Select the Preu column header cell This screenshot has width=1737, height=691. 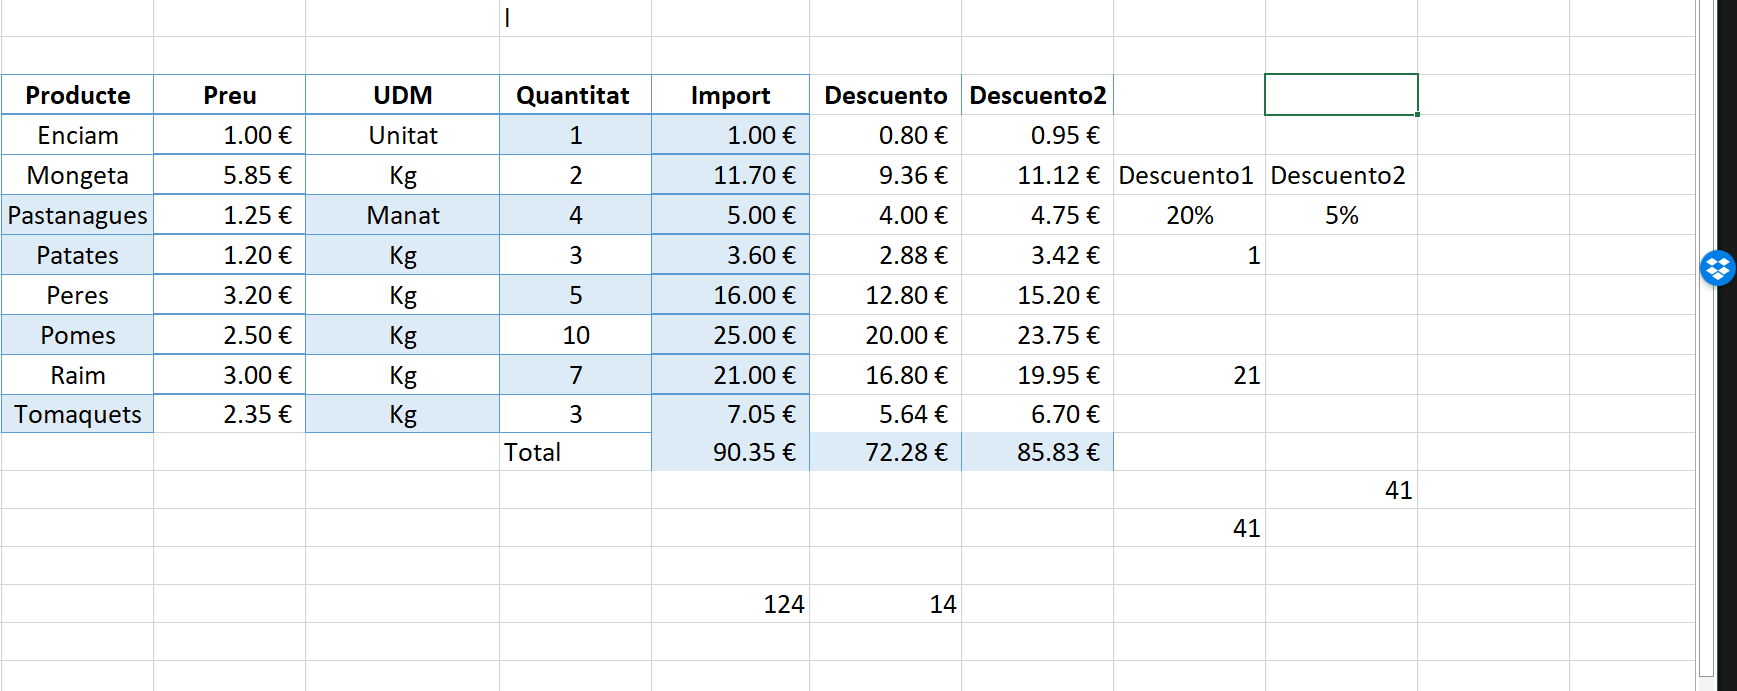(x=230, y=95)
